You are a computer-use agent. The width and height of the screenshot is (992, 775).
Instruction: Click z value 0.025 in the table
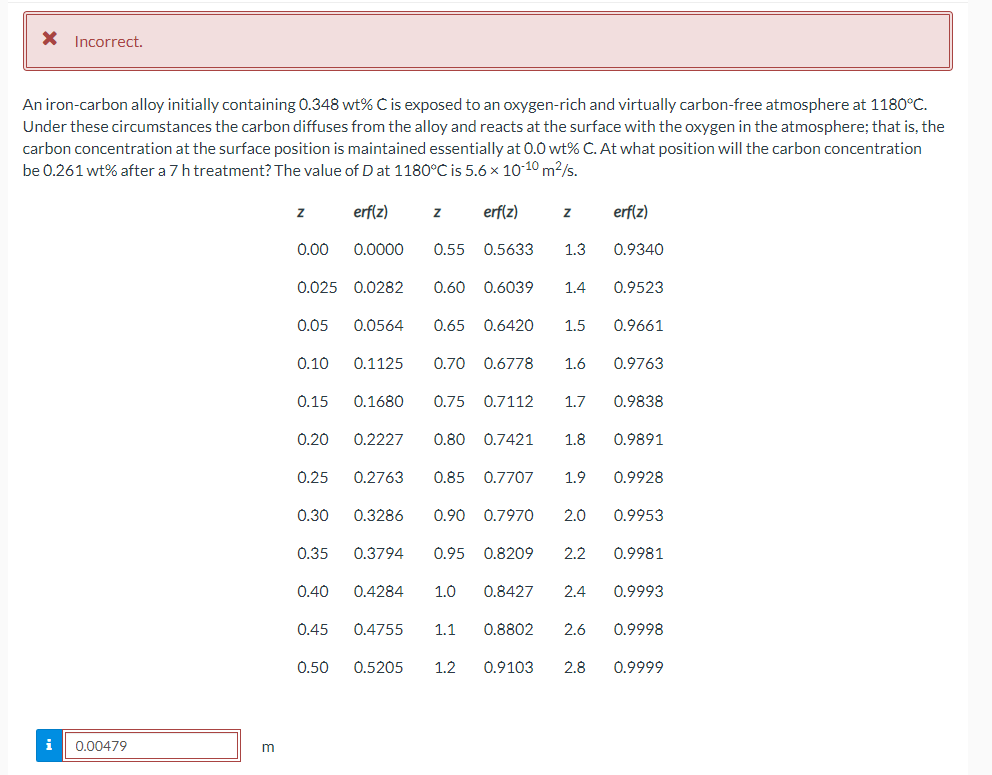tap(317, 287)
